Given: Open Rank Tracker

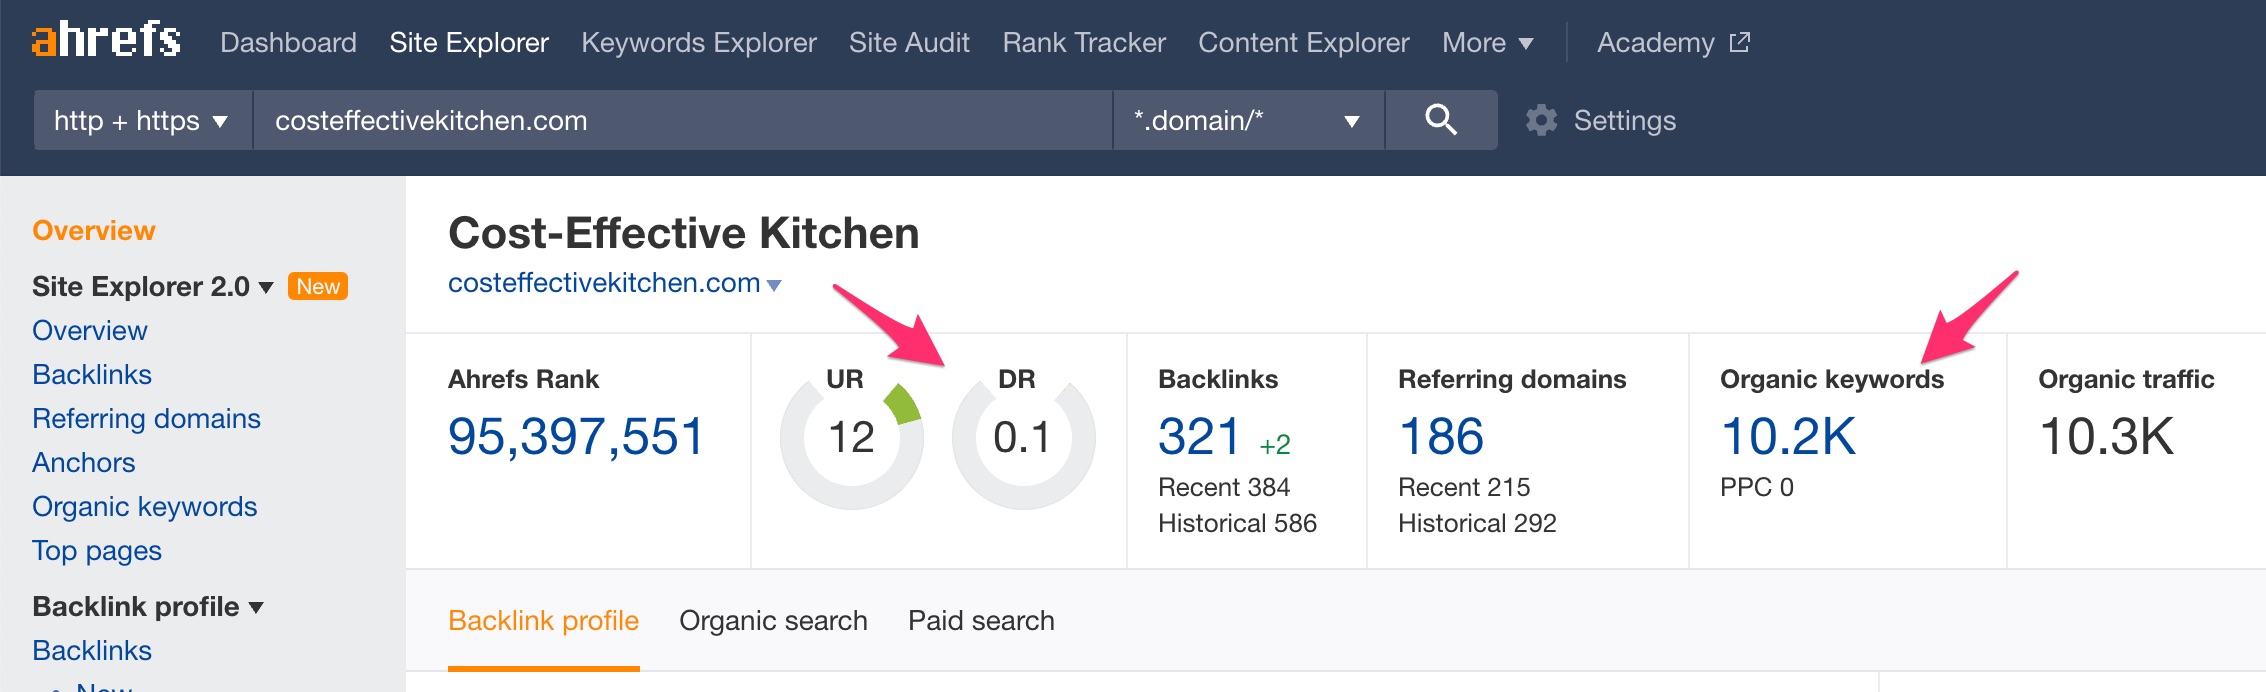Looking at the screenshot, I should [x=1084, y=42].
